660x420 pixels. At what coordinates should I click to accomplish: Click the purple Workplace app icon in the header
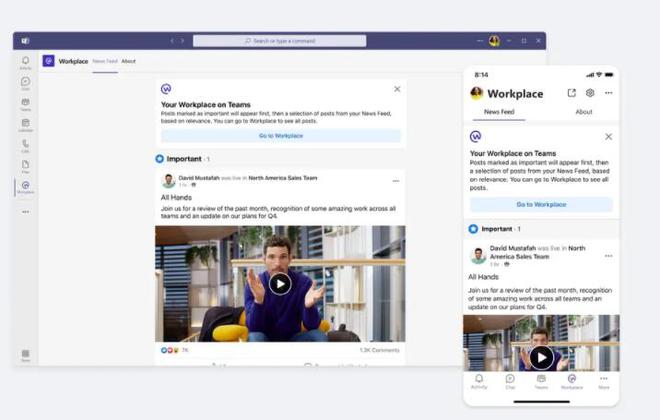coord(48,61)
